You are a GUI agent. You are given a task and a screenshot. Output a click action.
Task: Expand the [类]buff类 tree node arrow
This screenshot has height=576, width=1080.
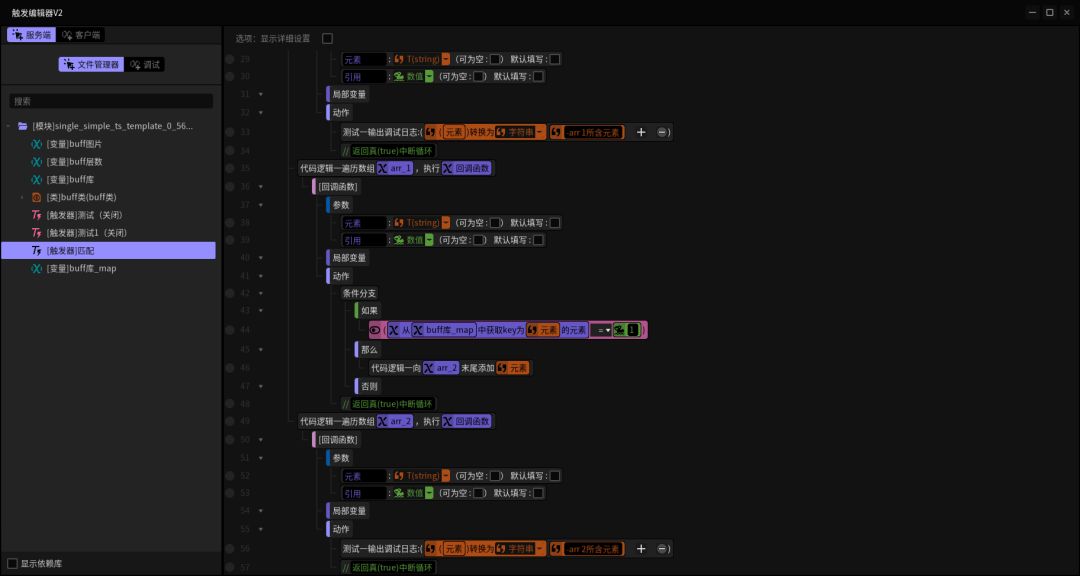[x=22, y=198]
